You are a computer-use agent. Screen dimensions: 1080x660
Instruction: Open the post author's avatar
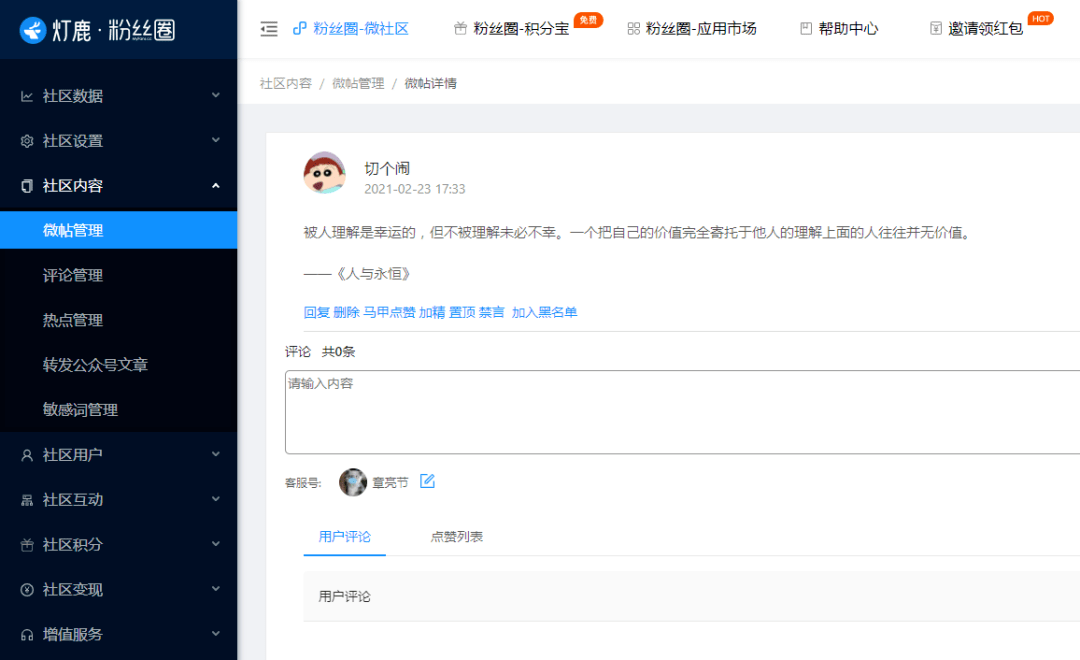[x=324, y=172]
